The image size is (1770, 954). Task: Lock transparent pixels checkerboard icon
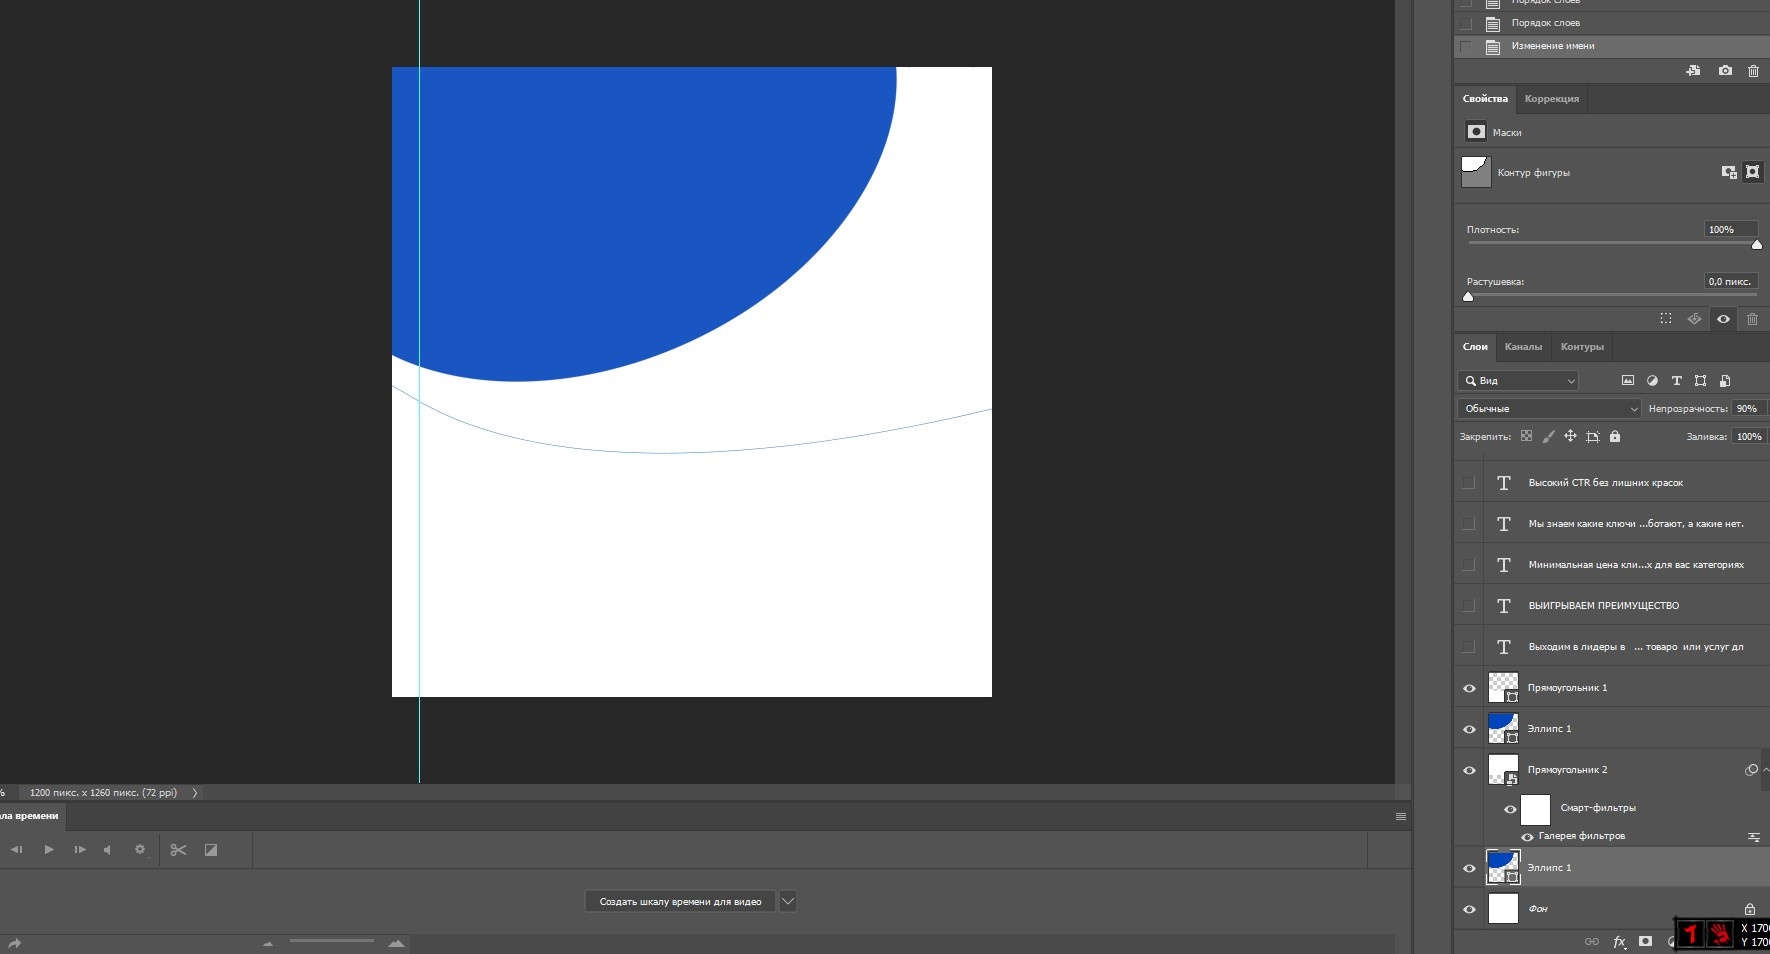click(x=1526, y=436)
